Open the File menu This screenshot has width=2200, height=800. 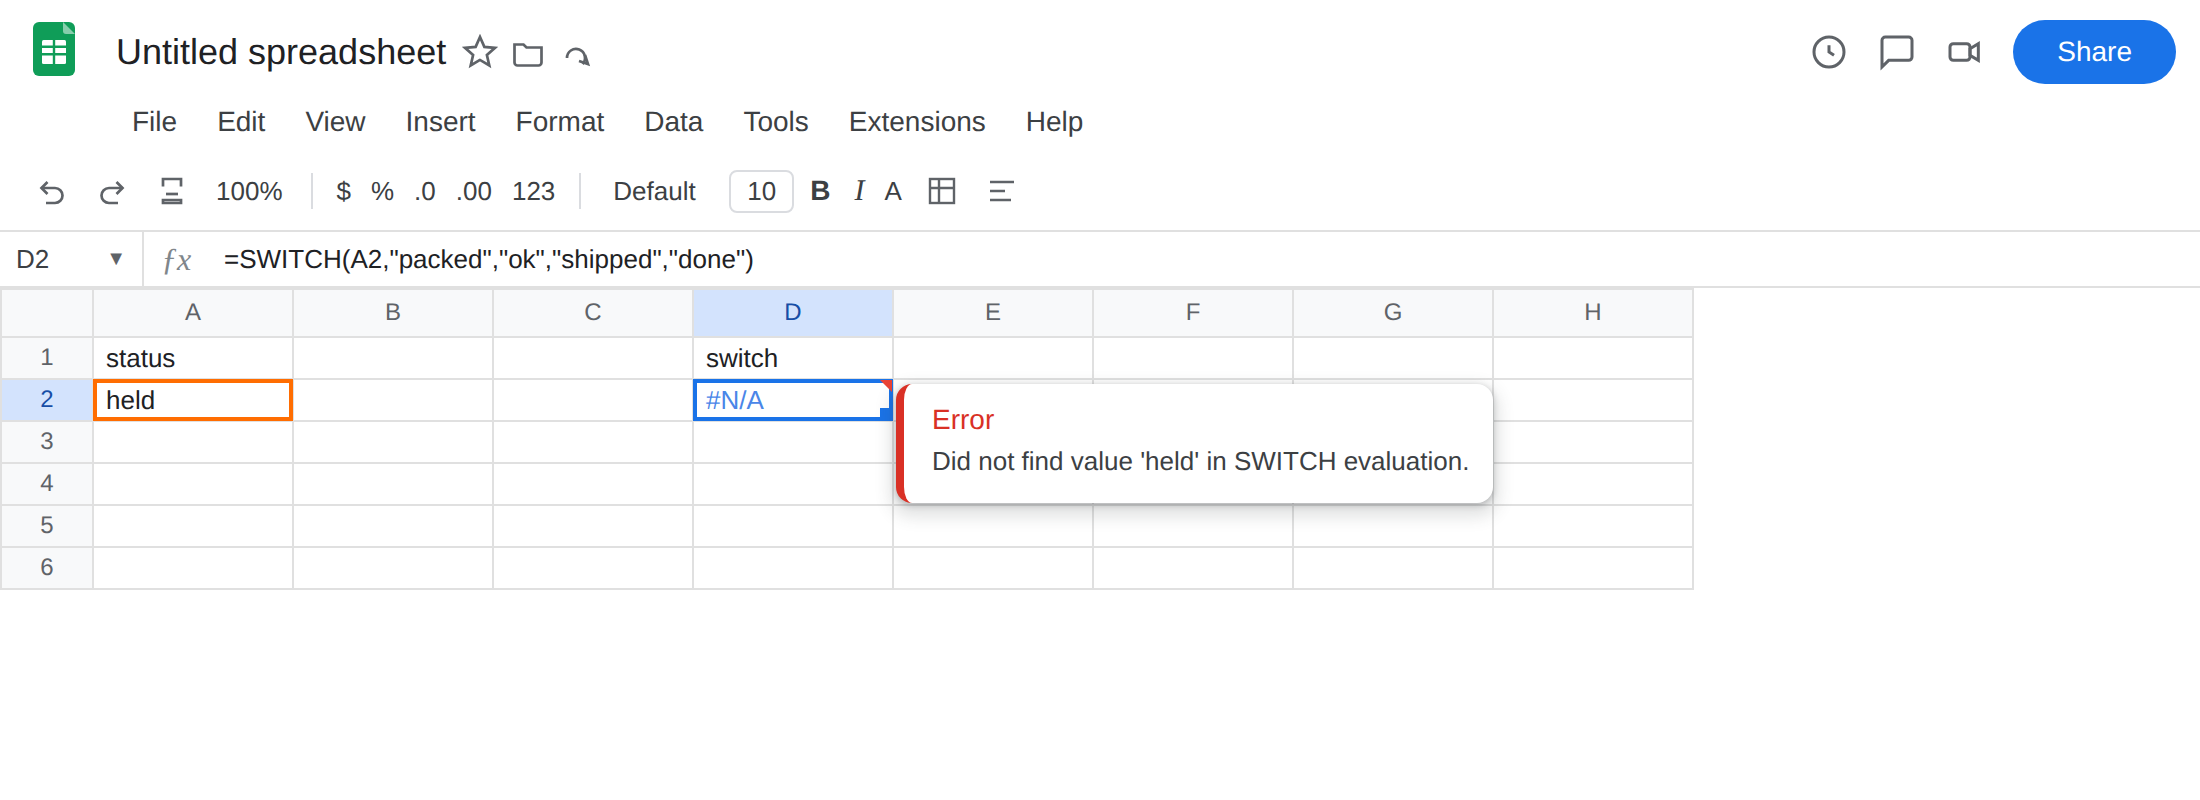pos(154,122)
